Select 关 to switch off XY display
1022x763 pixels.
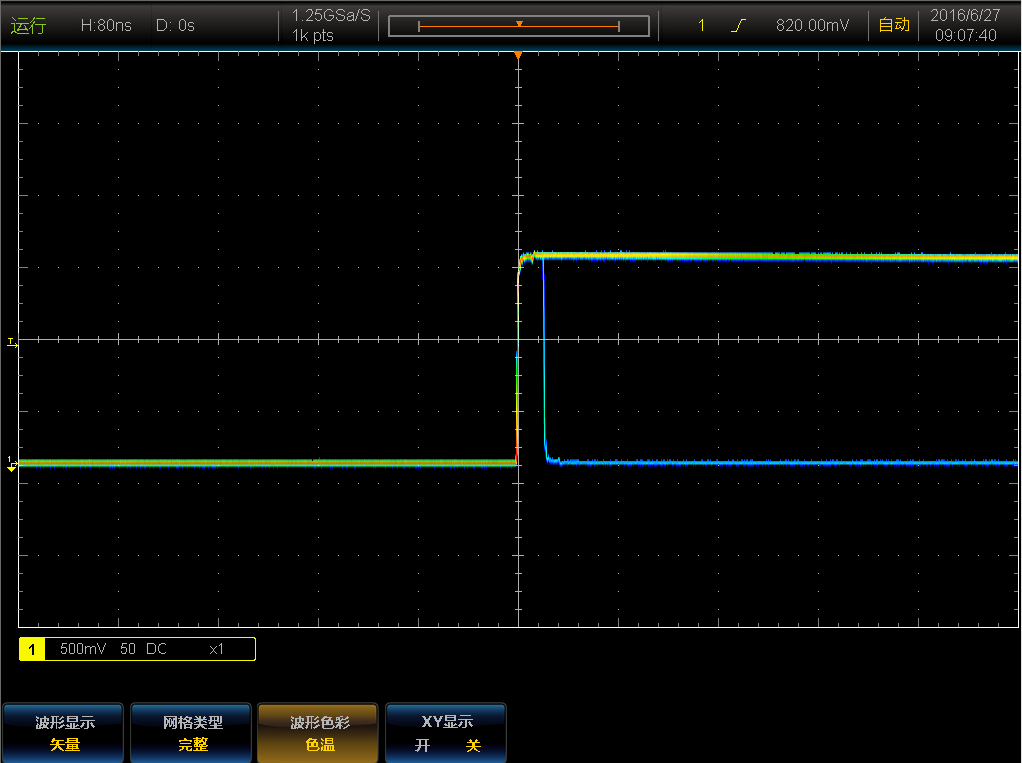473,745
